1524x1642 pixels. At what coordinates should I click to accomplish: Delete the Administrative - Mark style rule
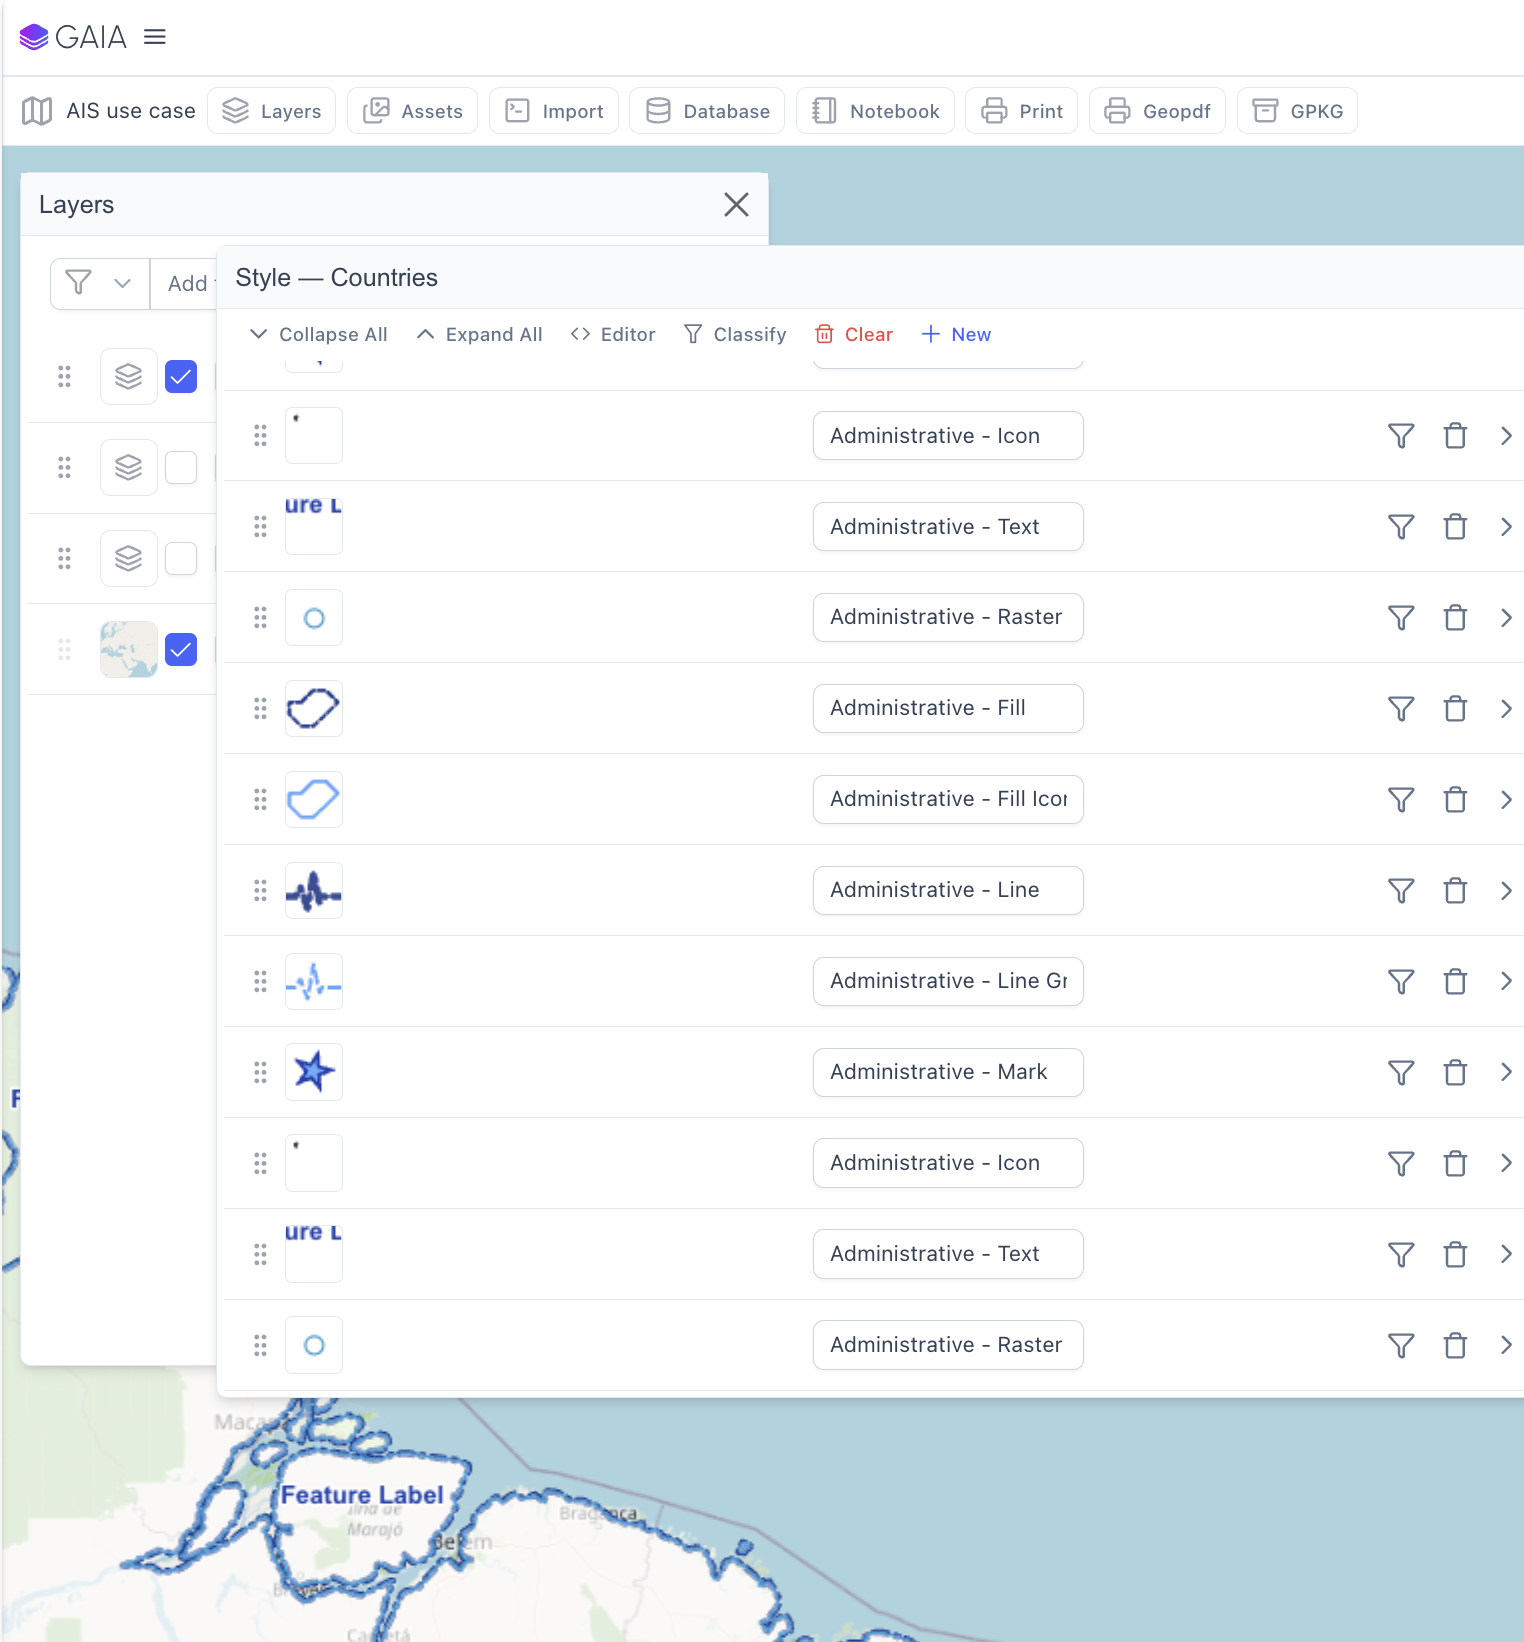click(1454, 1073)
